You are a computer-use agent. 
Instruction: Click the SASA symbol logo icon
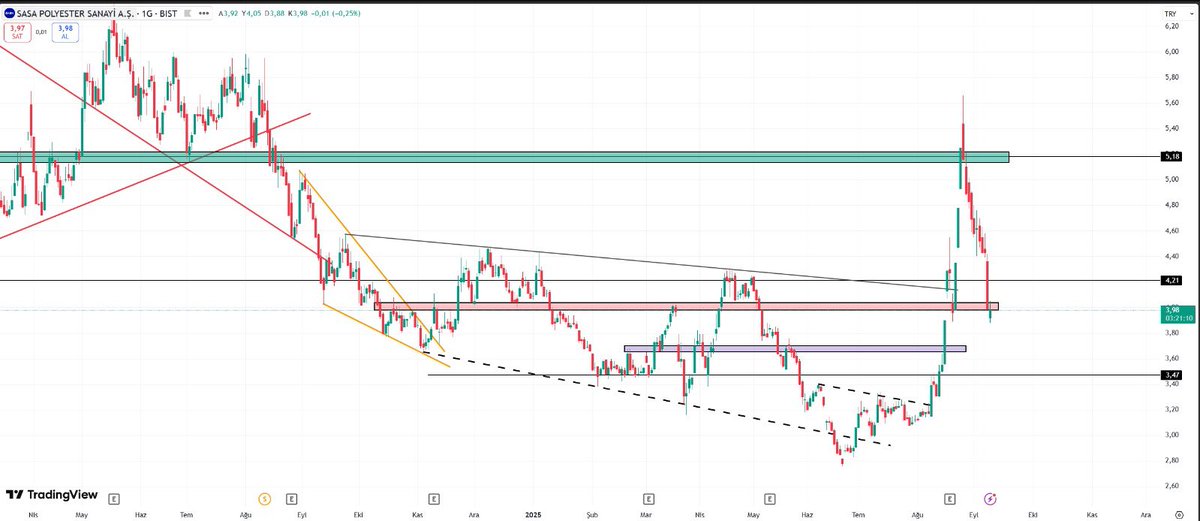tap(8, 13)
